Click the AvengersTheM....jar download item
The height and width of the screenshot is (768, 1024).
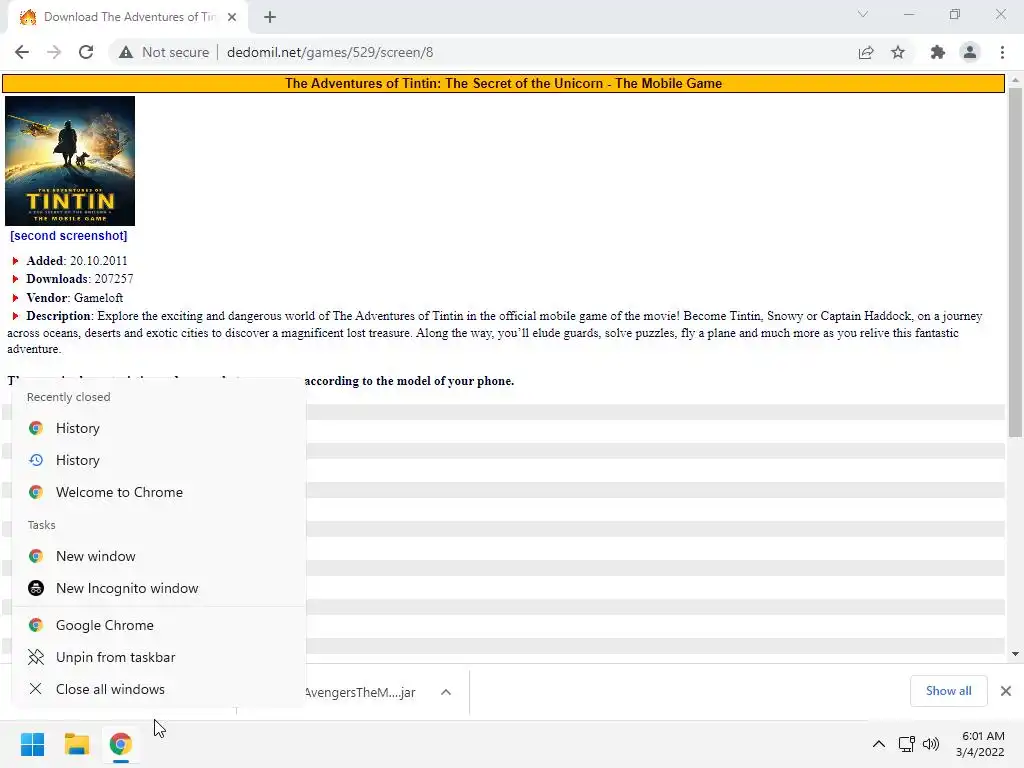(360, 692)
